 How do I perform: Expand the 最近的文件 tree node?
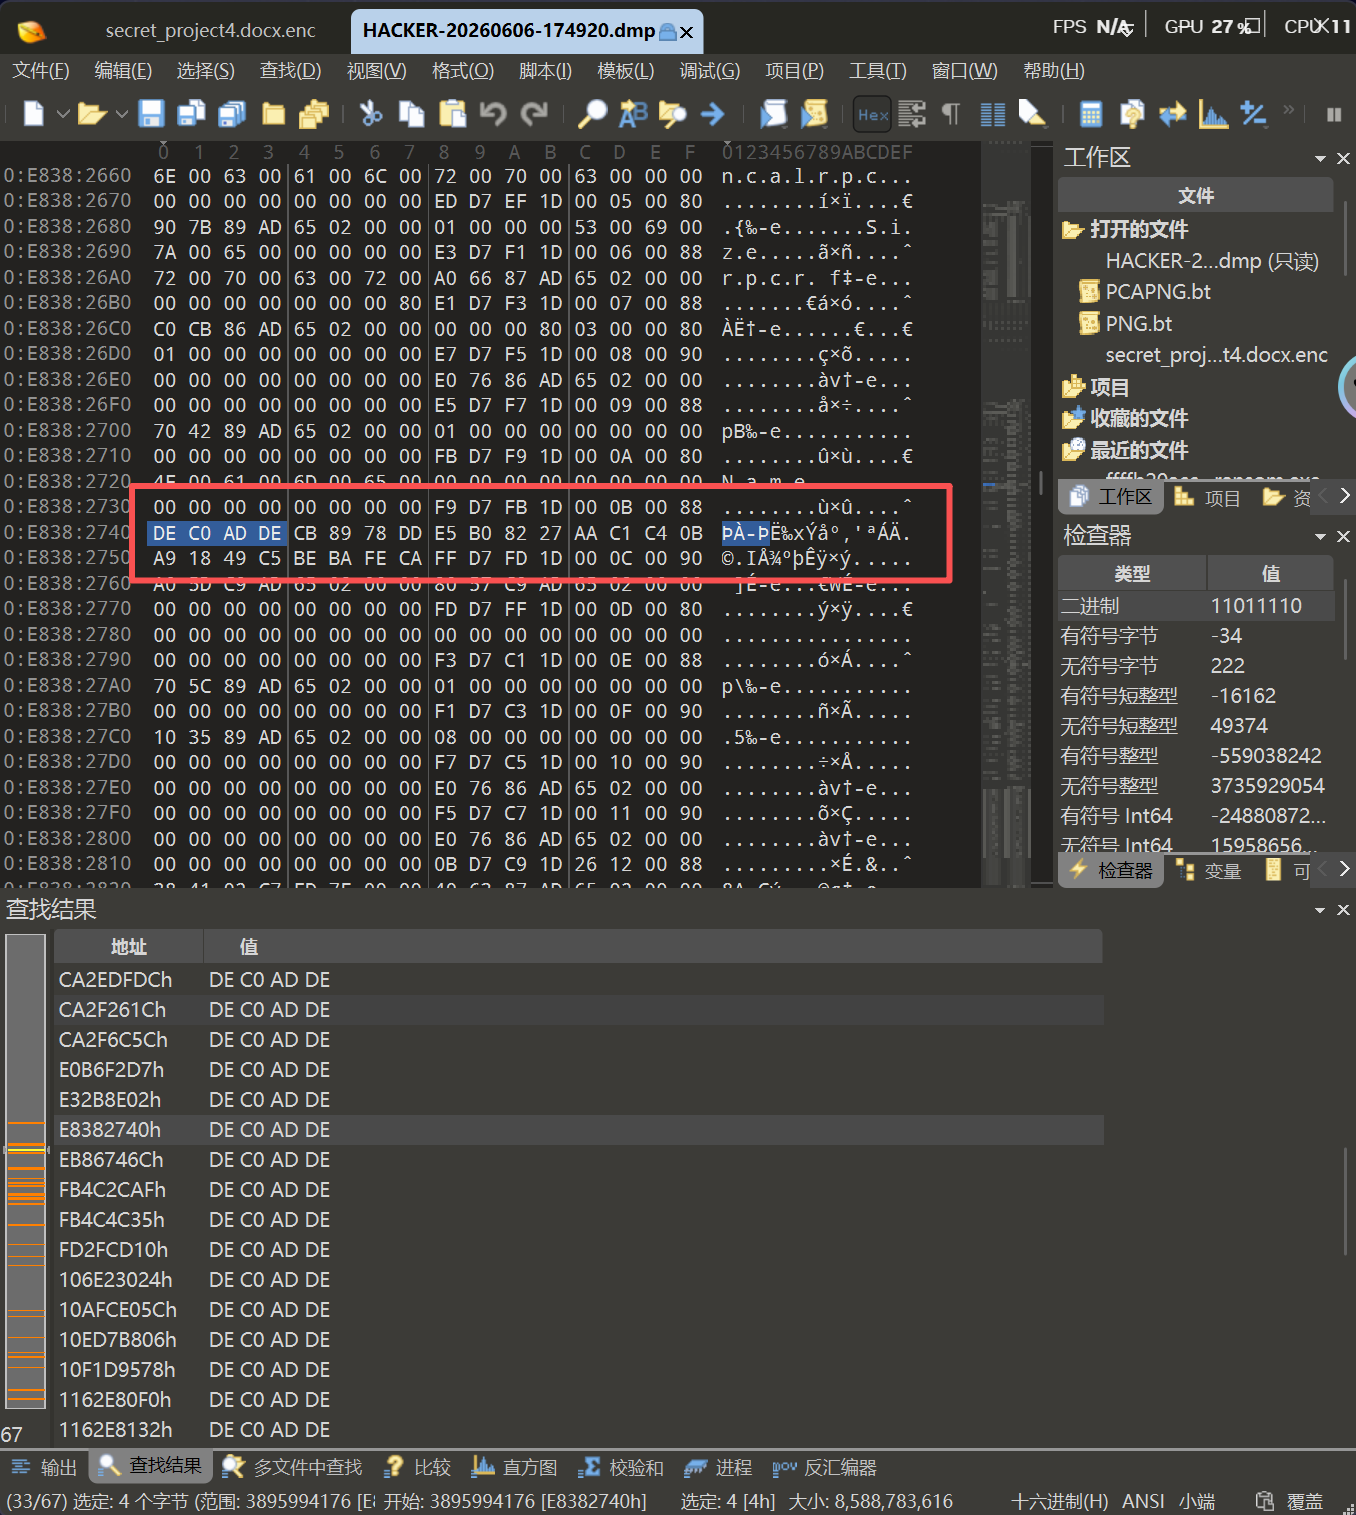1073,450
